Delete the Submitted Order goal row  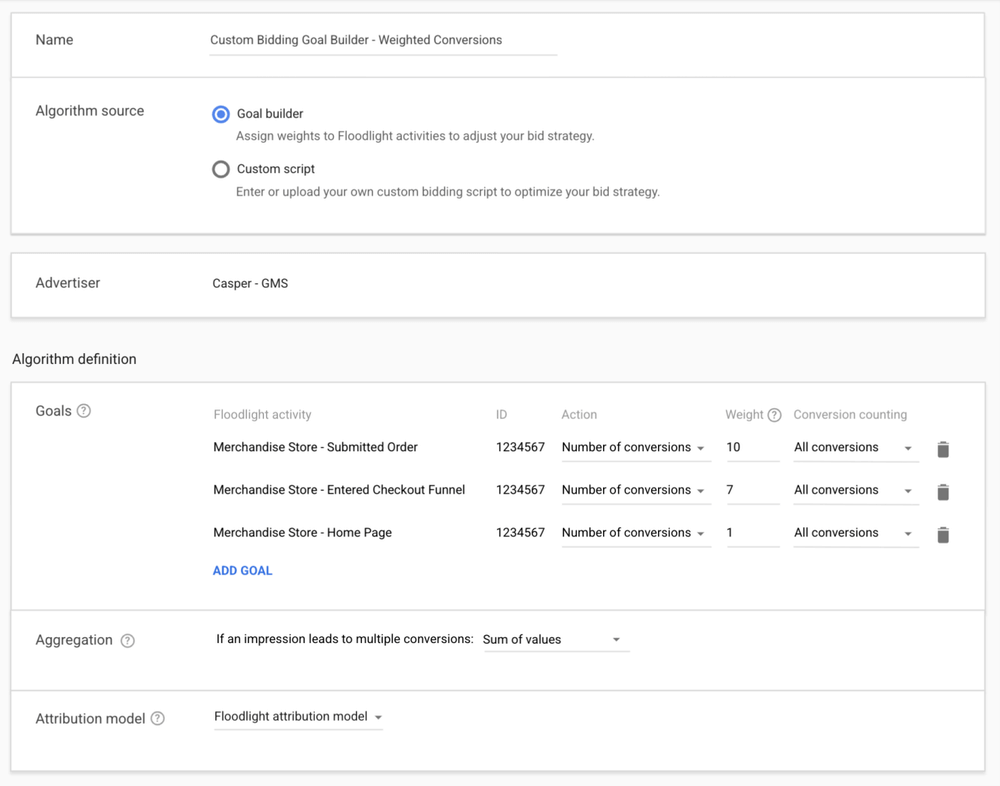coord(942,449)
